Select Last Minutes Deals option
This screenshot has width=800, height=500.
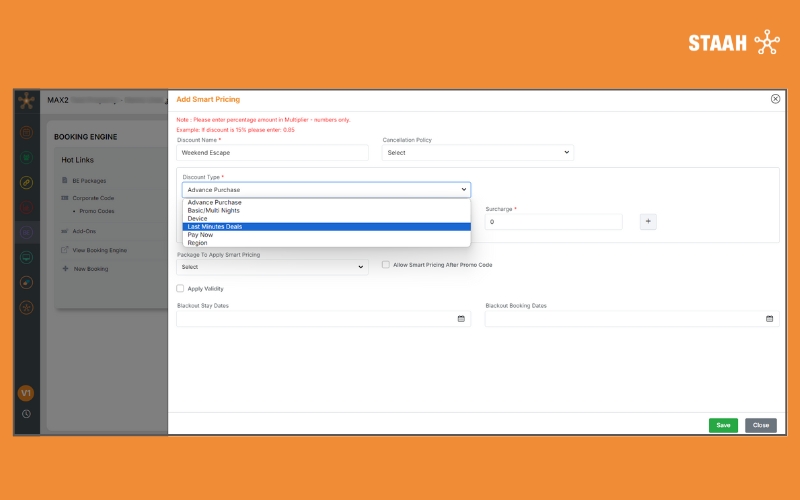[327, 227]
